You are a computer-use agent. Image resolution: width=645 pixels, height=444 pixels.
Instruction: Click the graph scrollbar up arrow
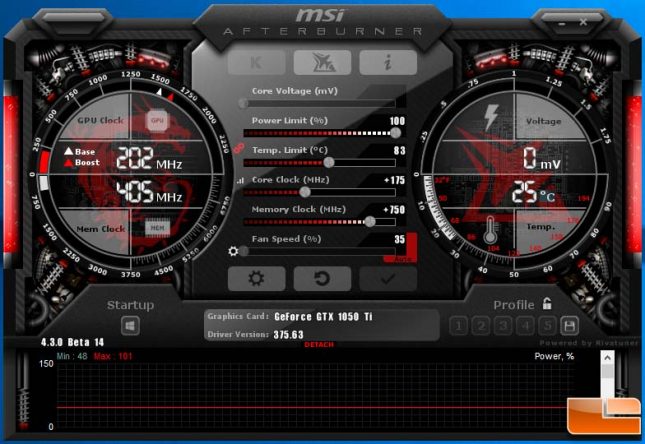pos(607,358)
